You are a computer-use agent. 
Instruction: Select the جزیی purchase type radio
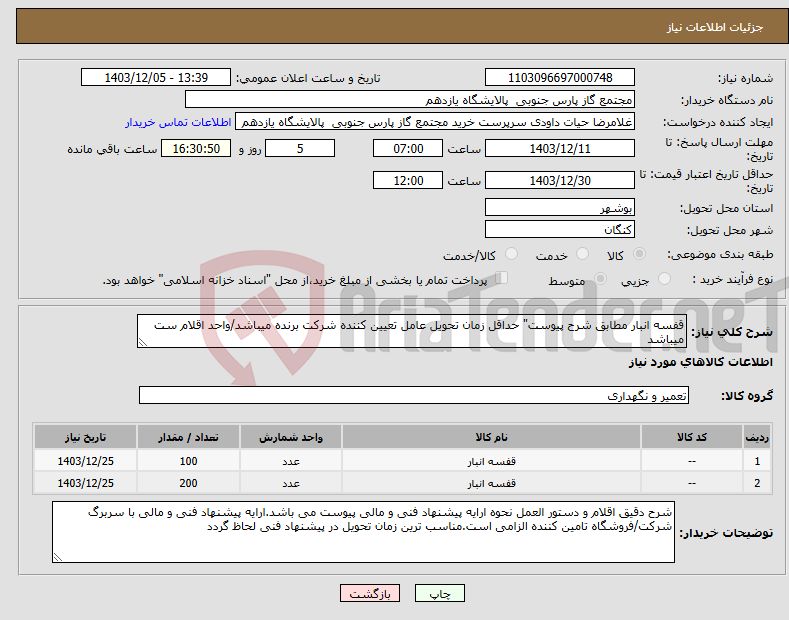(x=664, y=279)
